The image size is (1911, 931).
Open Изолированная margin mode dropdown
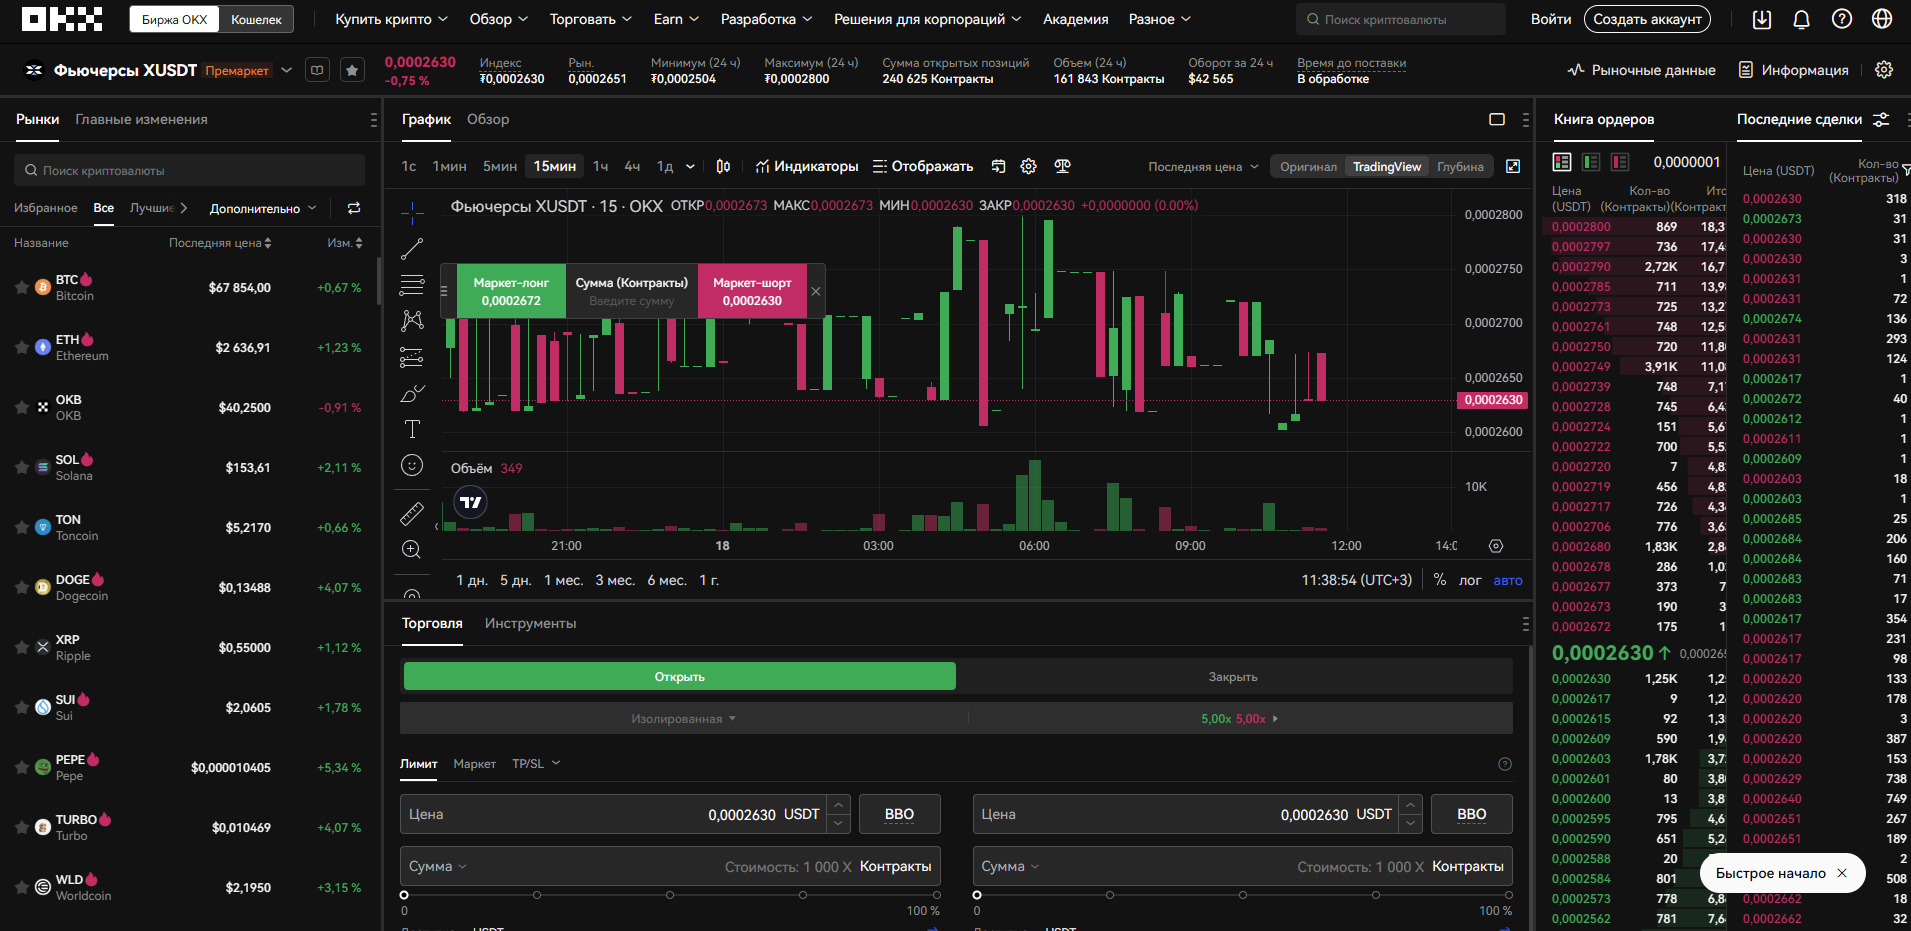coord(683,718)
